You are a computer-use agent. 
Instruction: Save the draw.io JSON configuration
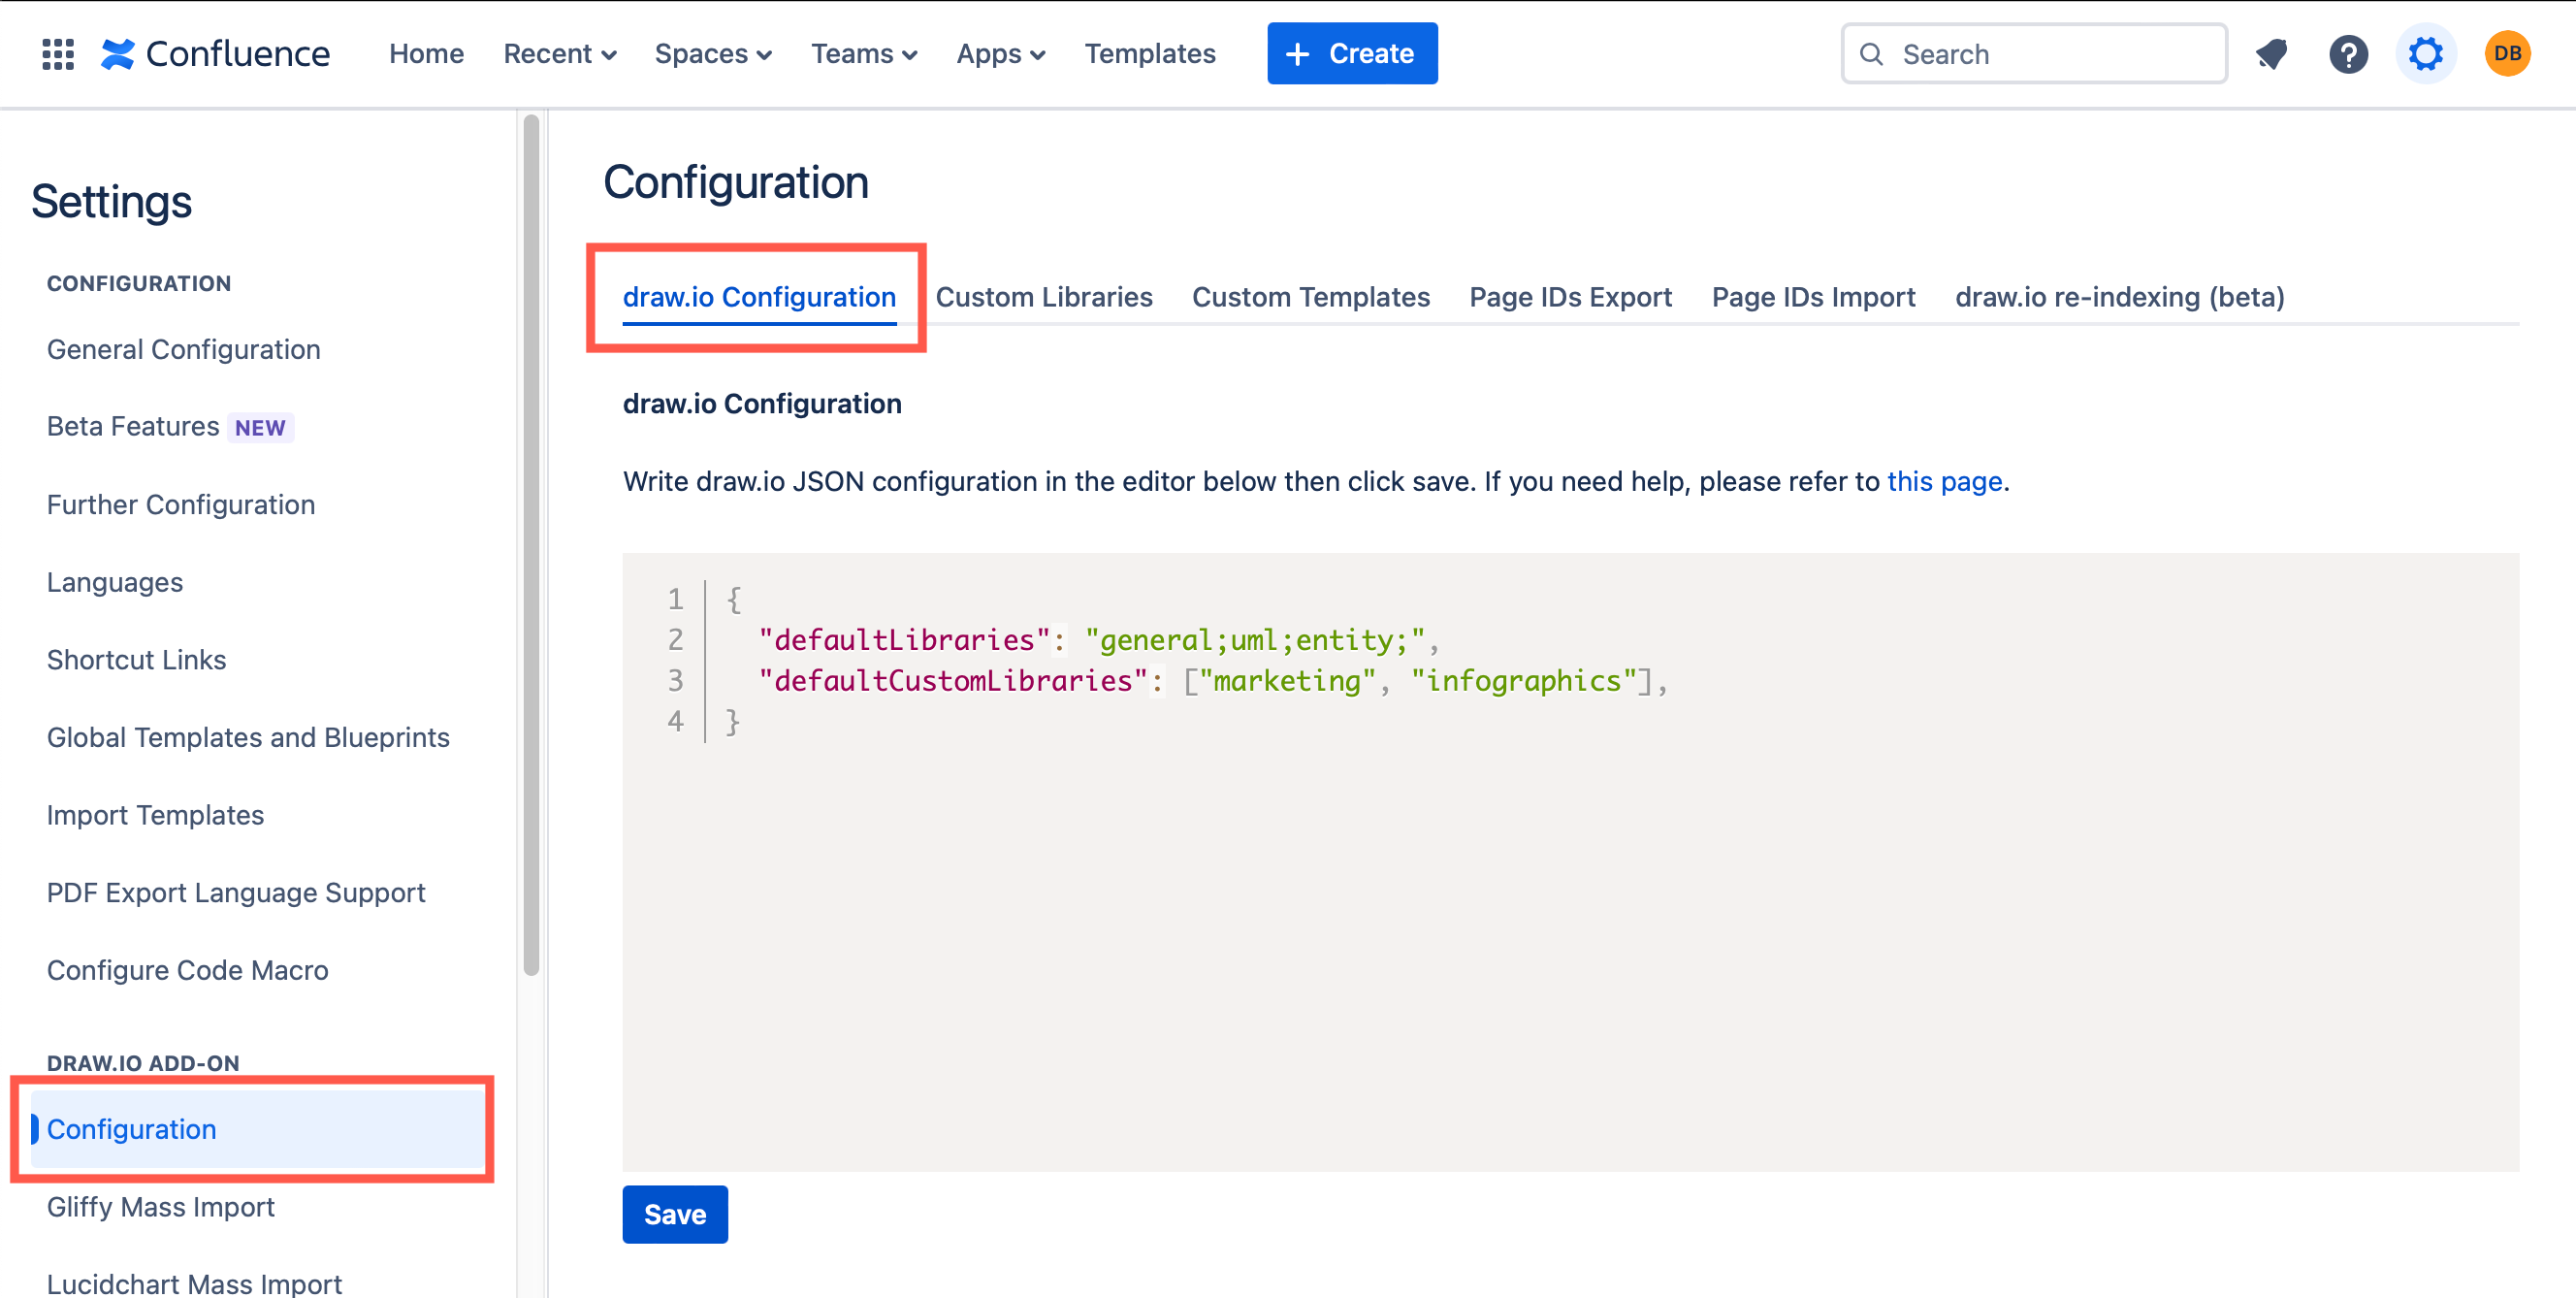click(x=674, y=1214)
